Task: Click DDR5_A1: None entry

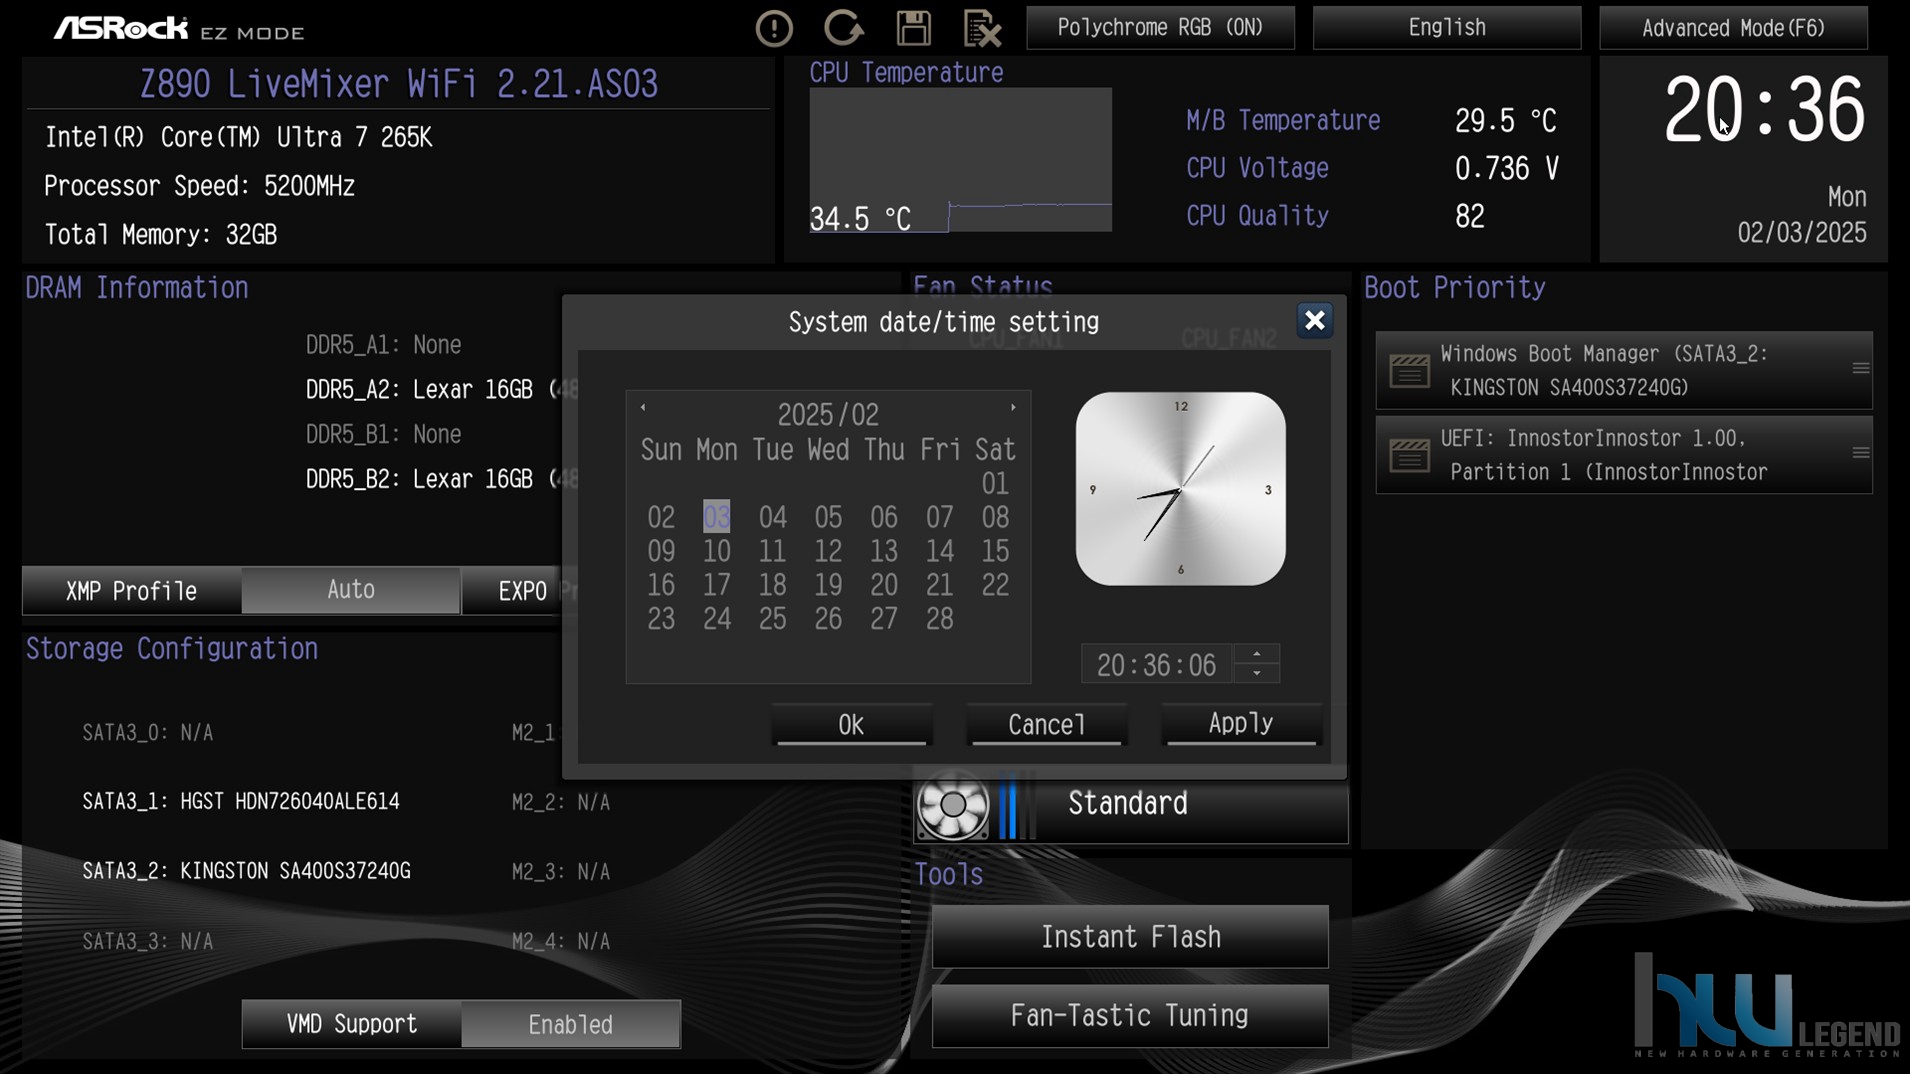Action: coord(383,345)
